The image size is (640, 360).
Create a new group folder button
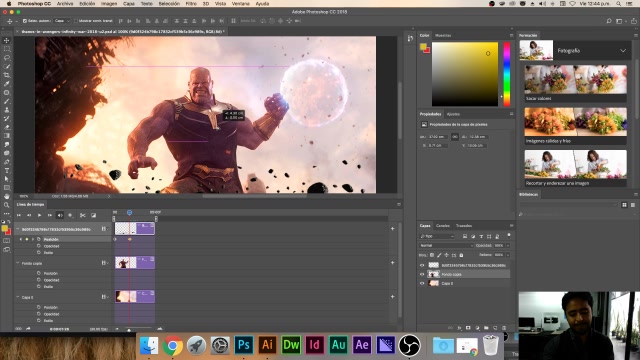coord(486,328)
